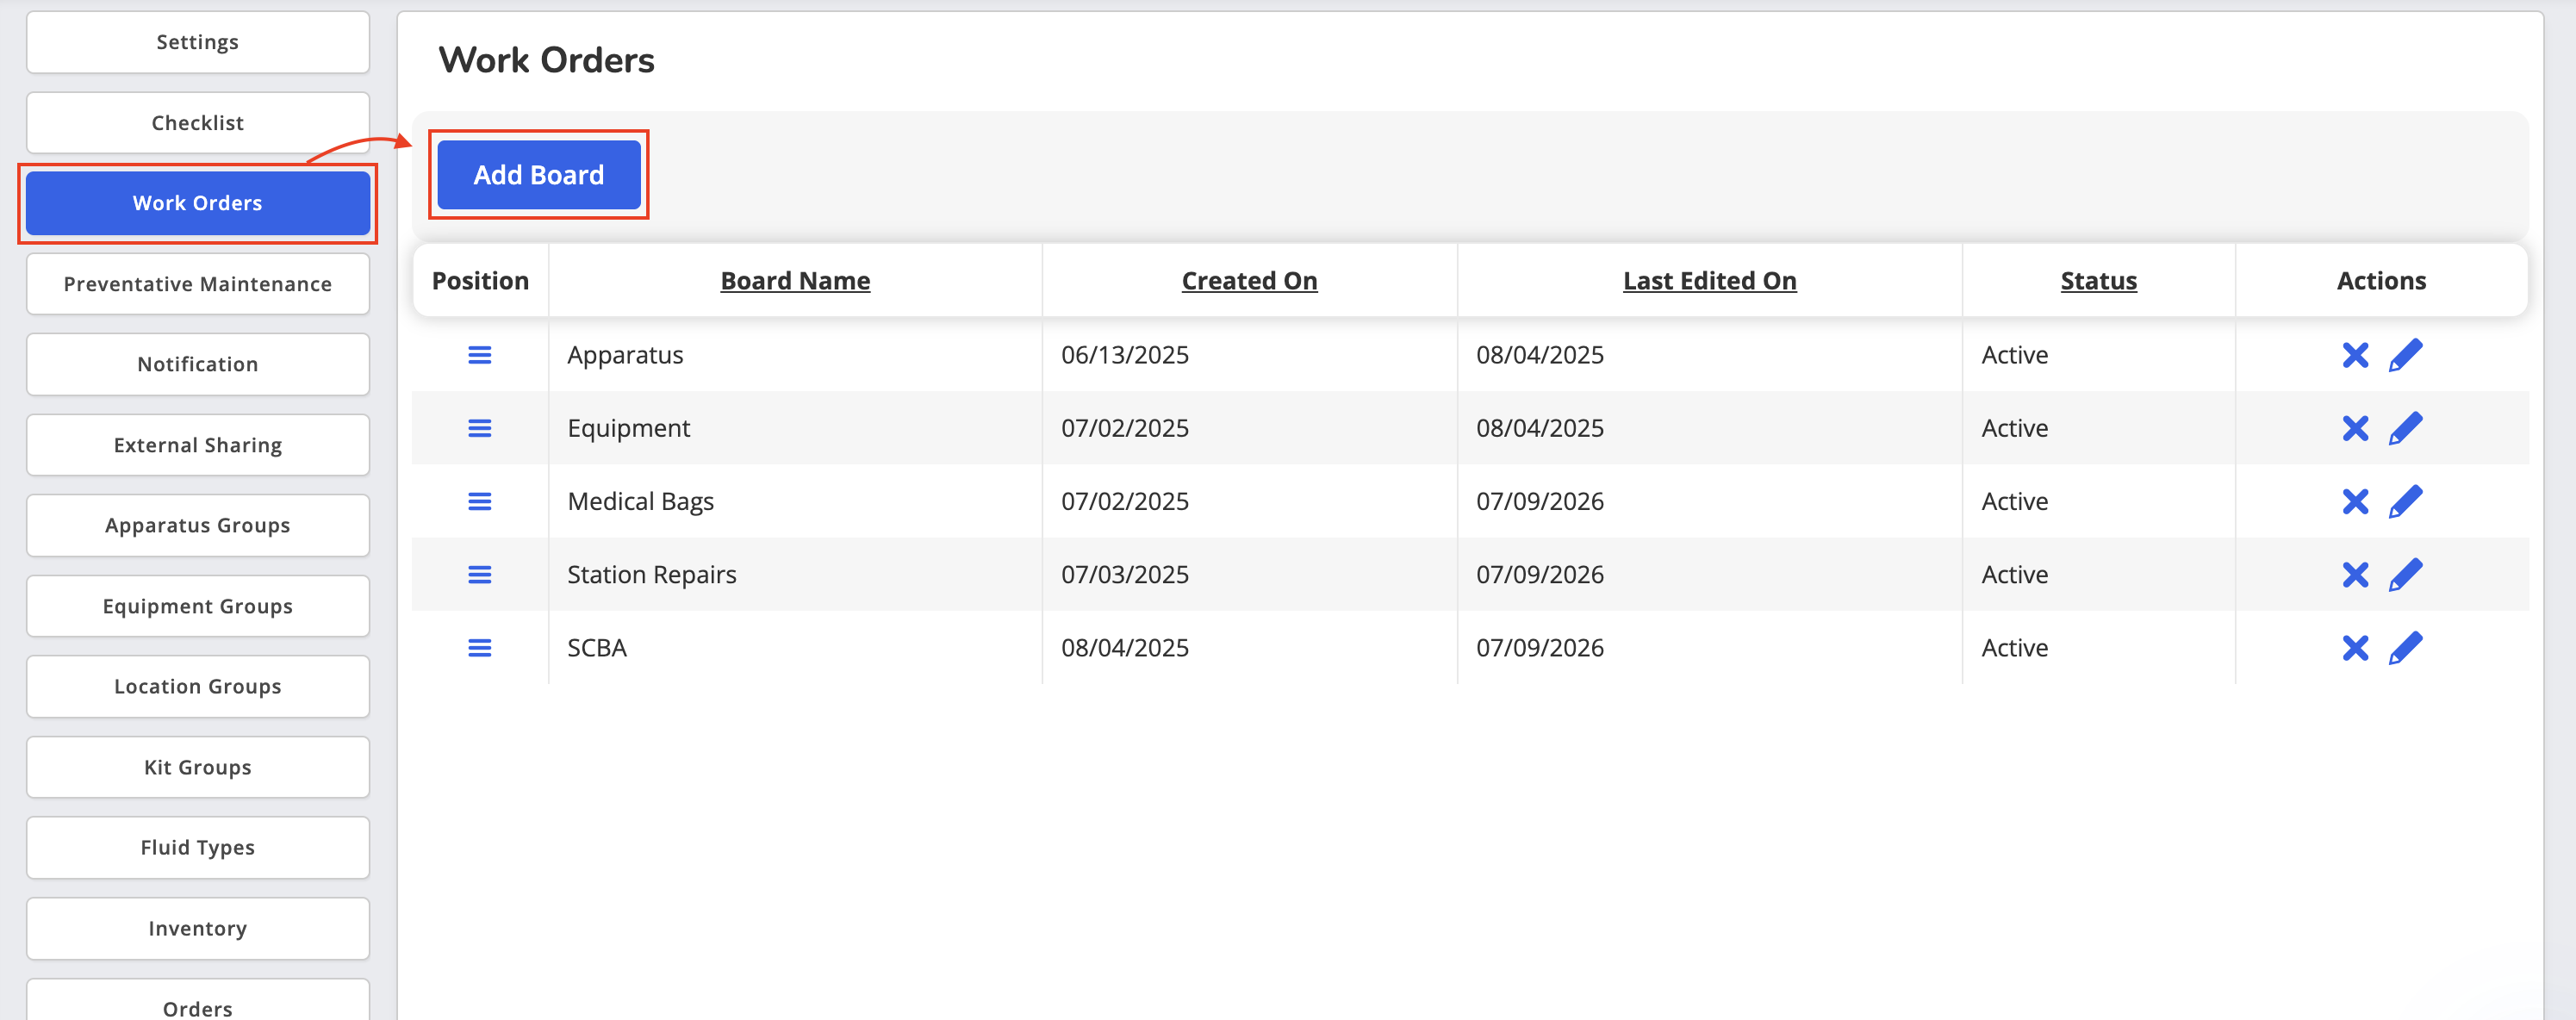Open the Inventory section
The width and height of the screenshot is (2576, 1020).
[198, 928]
